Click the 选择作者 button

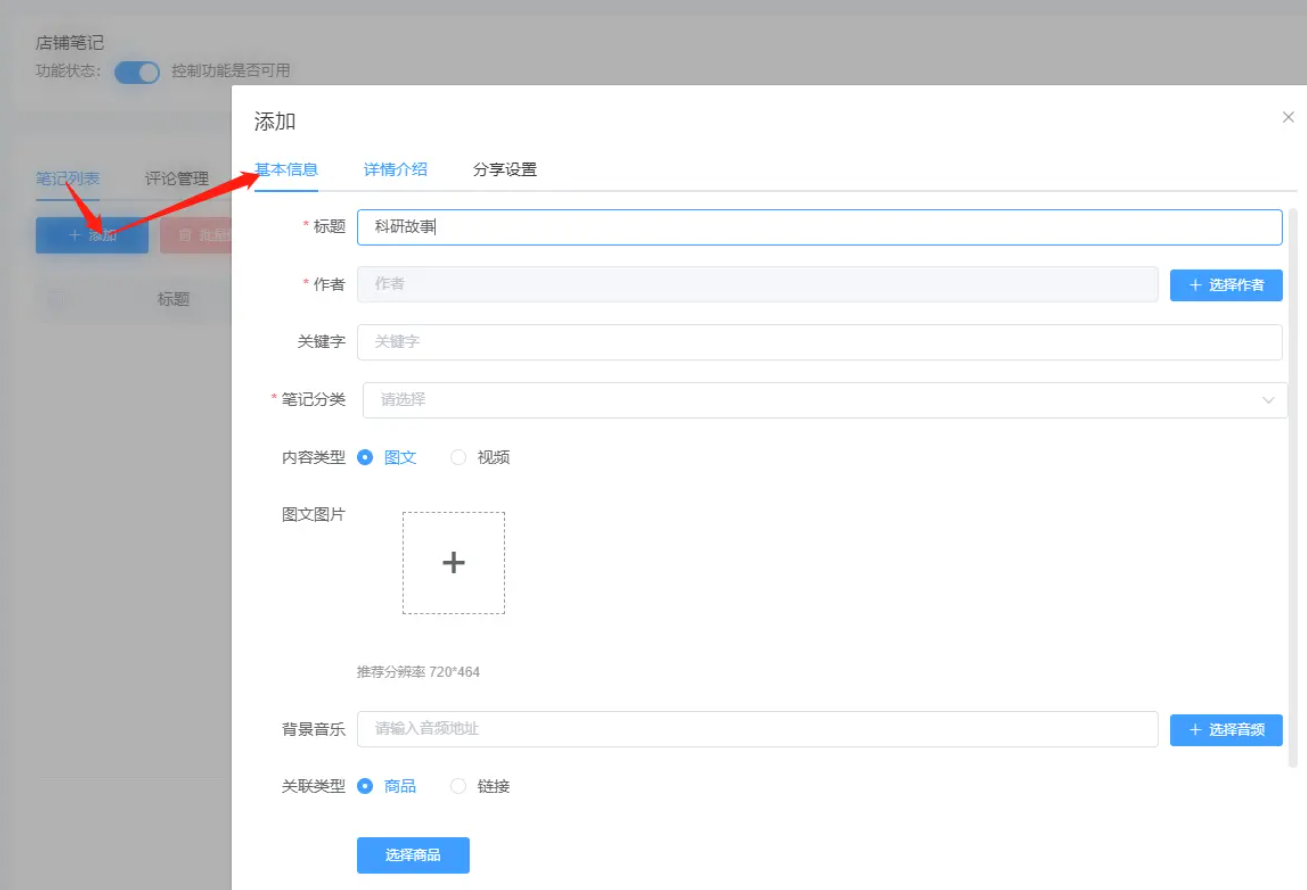[1226, 285]
